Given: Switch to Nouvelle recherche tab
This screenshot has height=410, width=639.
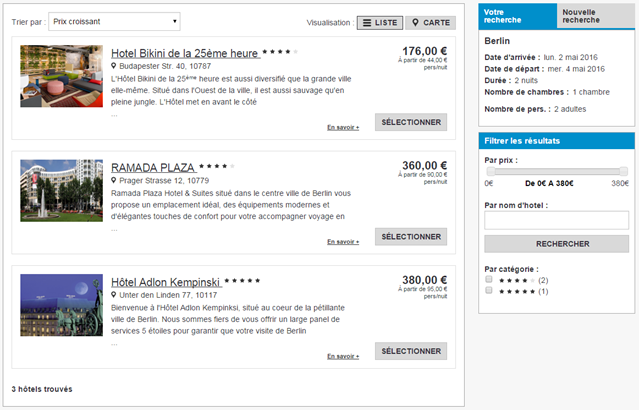Looking at the screenshot, I should [594, 15].
